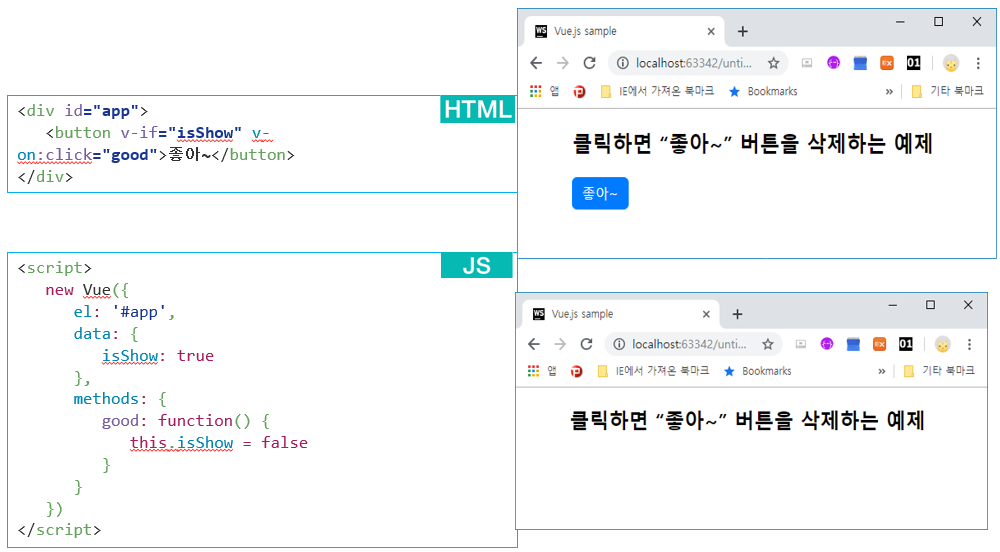Click the page heading text in top browser
This screenshot has width=1000, height=552.
pyautogui.click(x=753, y=143)
